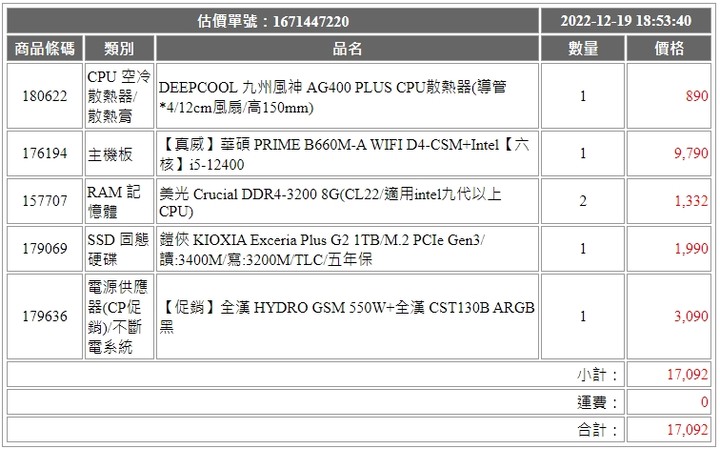Click the 品名 column header

(347, 49)
